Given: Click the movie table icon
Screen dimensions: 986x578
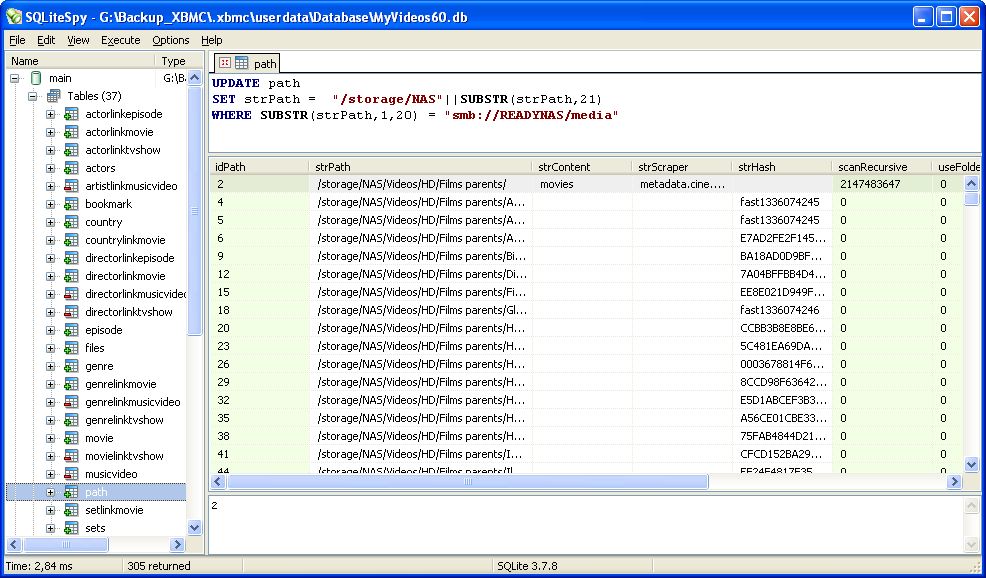Looking at the screenshot, I should click(71, 438).
